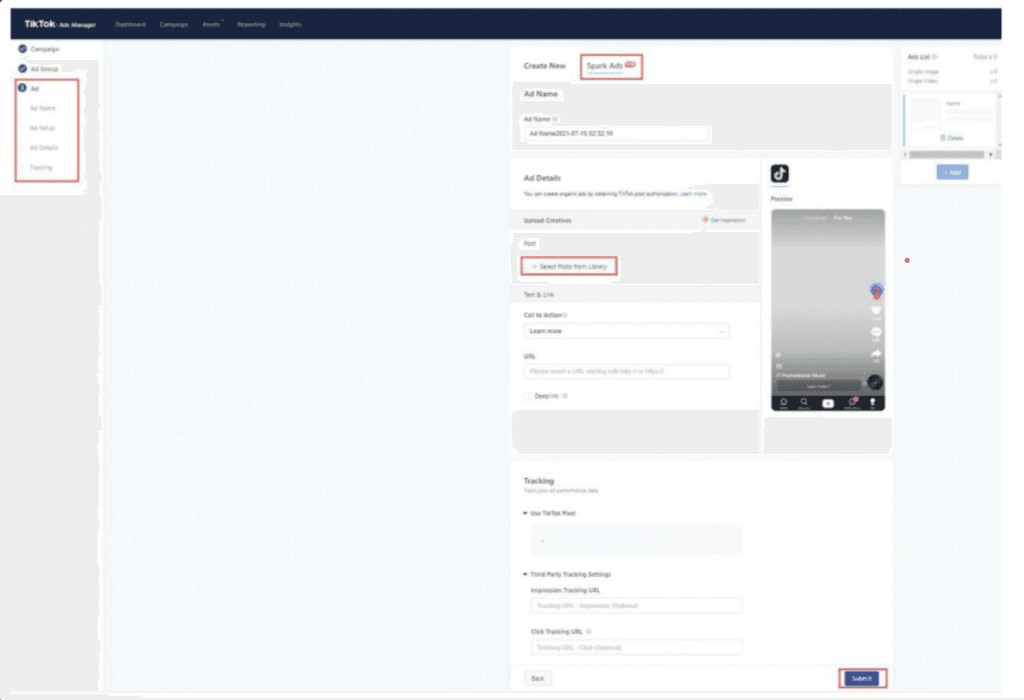Click the heart icon in the preview
The height and width of the screenshot is (700, 1024).
[876, 311]
